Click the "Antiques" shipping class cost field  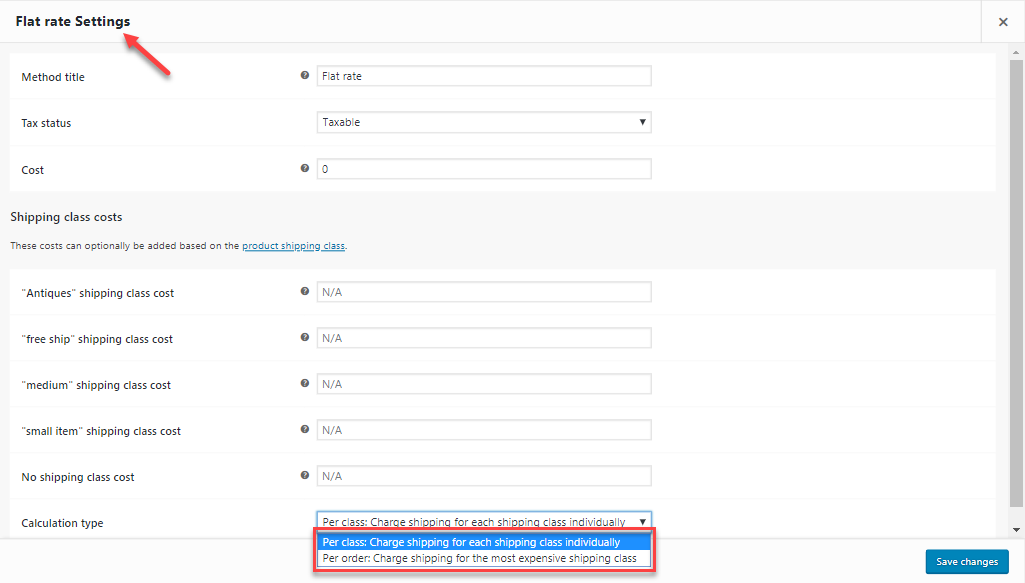point(484,292)
